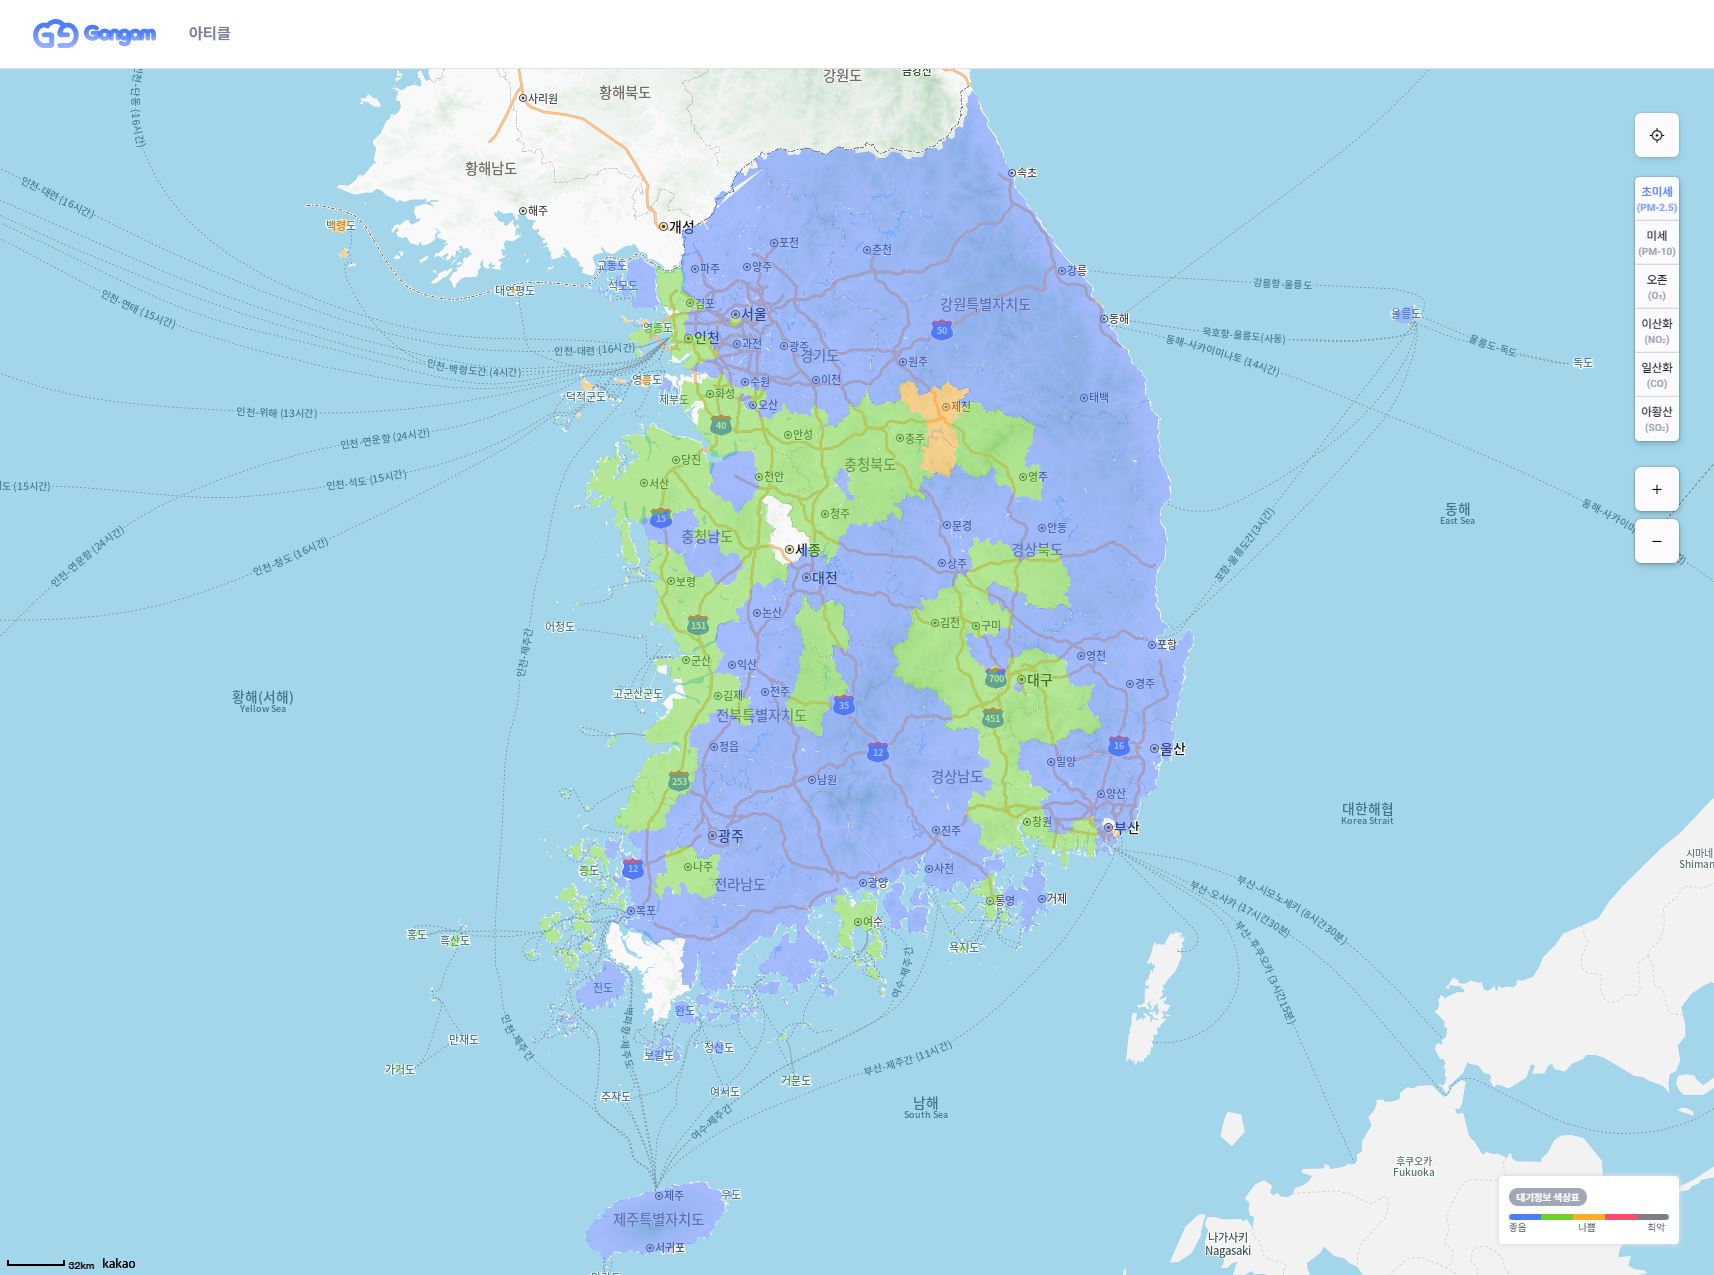Image resolution: width=1714 pixels, height=1275 pixels.
Task: Toggle the 미세 (PM-10) layer on
Action: (x=1656, y=245)
